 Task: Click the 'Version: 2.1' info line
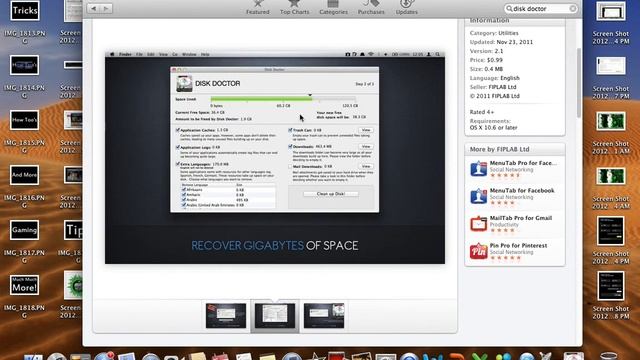tap(486, 51)
